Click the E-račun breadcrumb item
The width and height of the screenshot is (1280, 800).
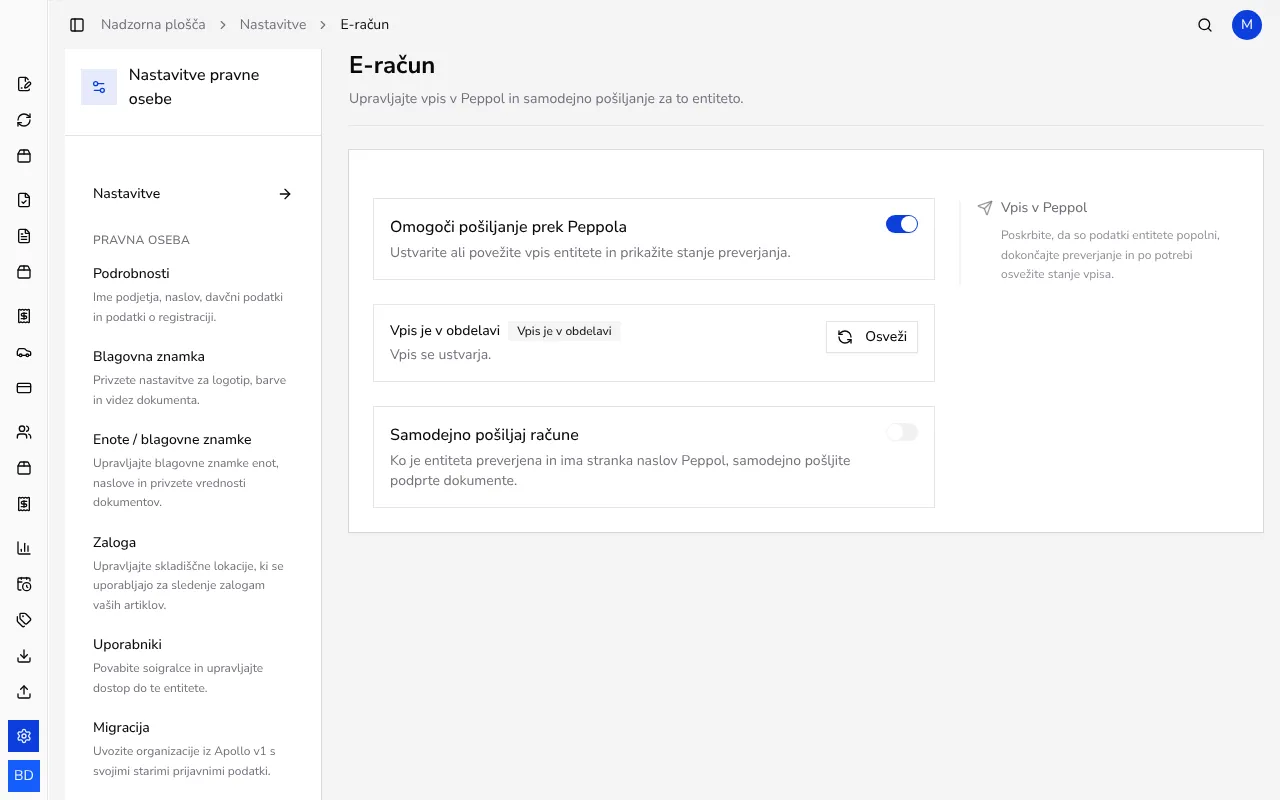pos(365,25)
